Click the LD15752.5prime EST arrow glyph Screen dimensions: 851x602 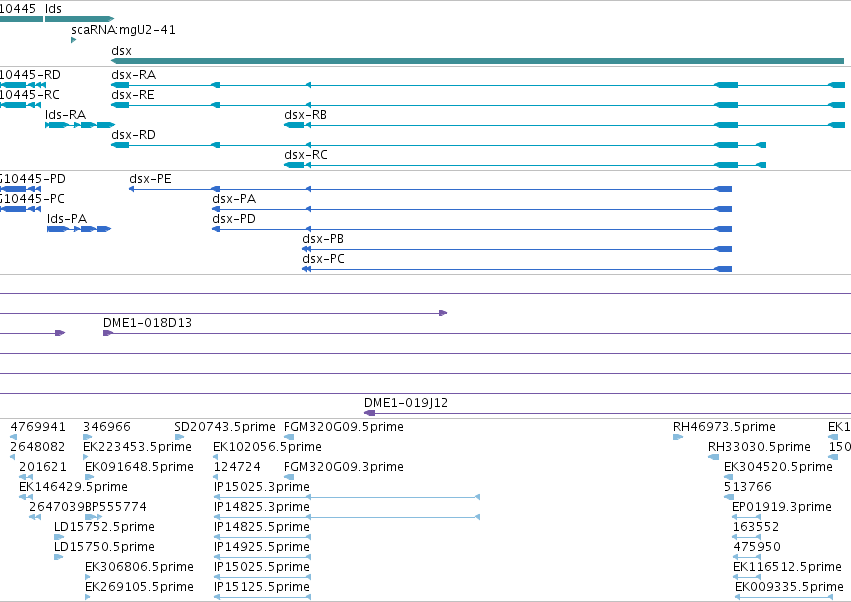click(x=59, y=537)
